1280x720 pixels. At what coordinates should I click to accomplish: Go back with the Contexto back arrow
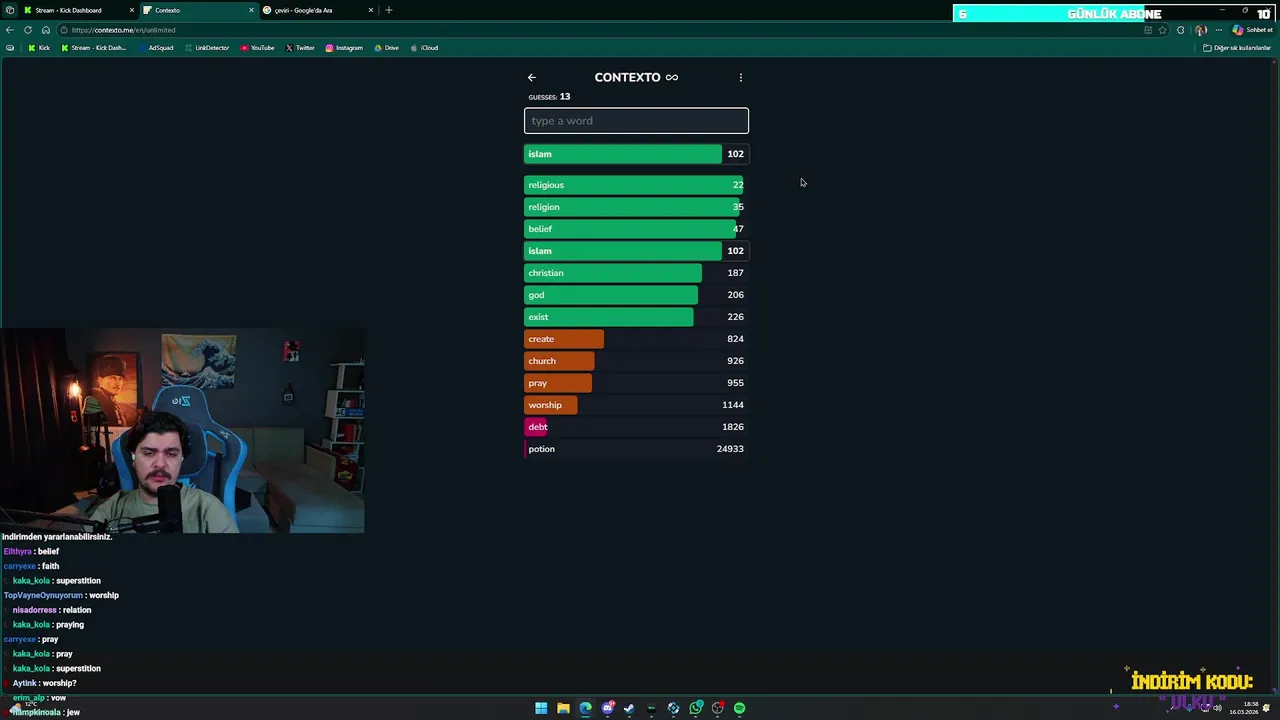pyautogui.click(x=532, y=77)
